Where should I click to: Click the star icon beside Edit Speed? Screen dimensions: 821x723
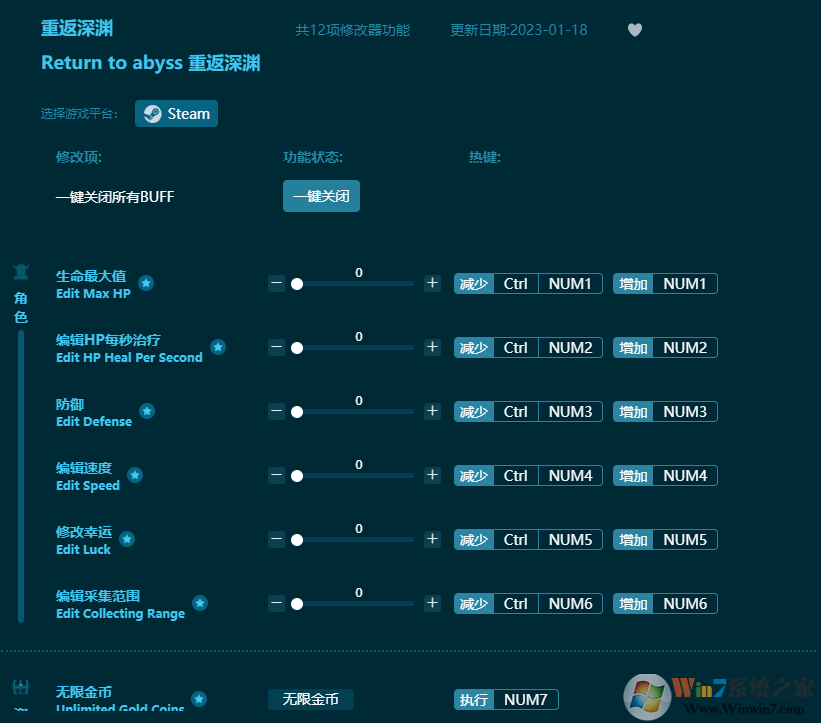click(x=135, y=475)
